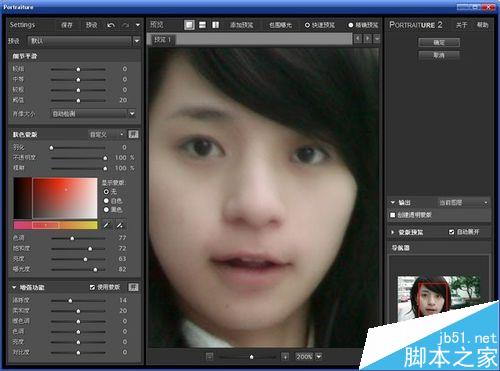Click the 确定 button
500x371 pixels.
pyautogui.click(x=439, y=42)
